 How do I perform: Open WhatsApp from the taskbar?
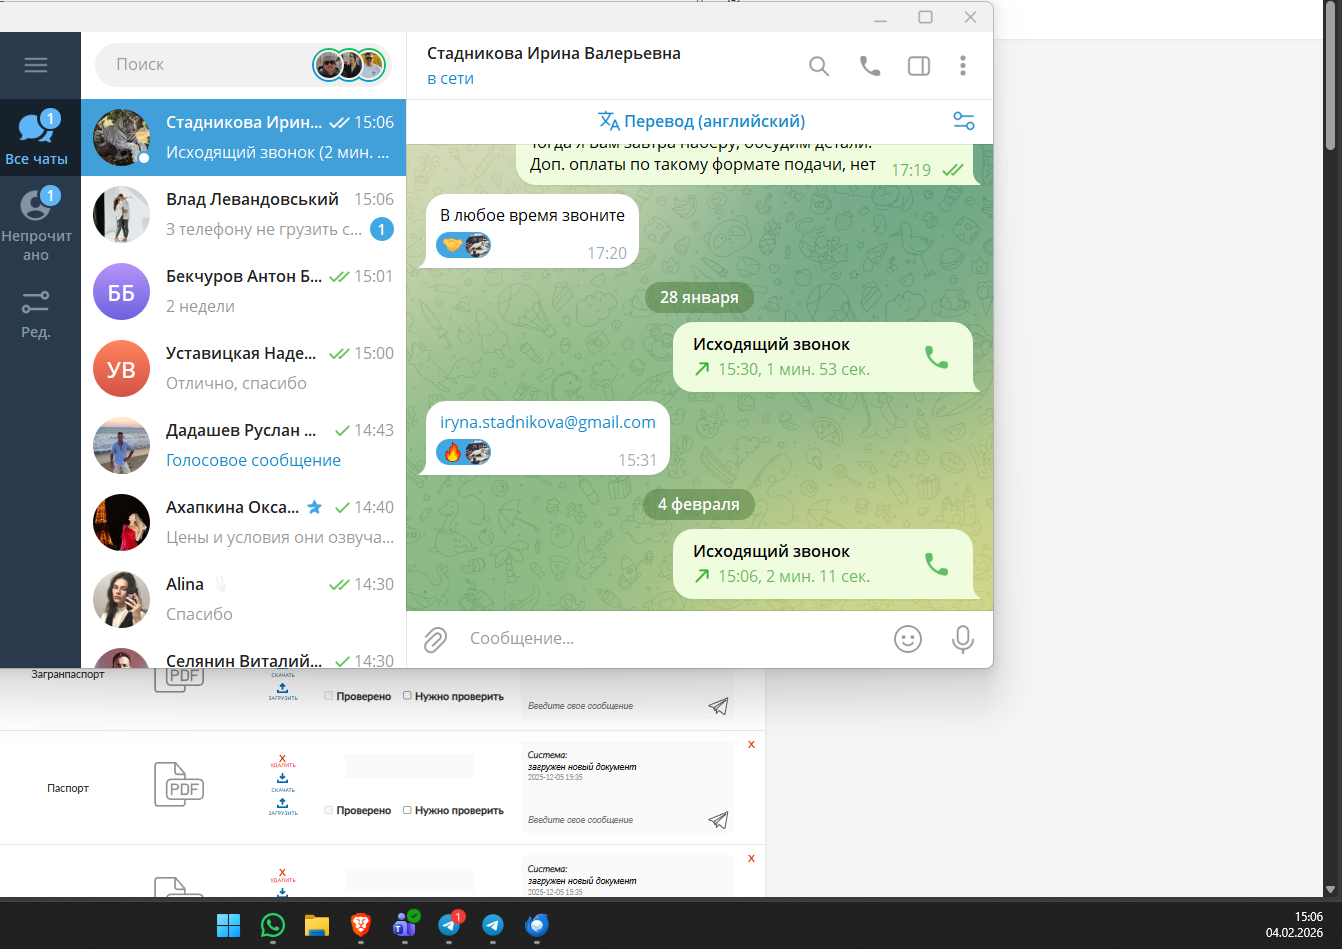[273, 925]
